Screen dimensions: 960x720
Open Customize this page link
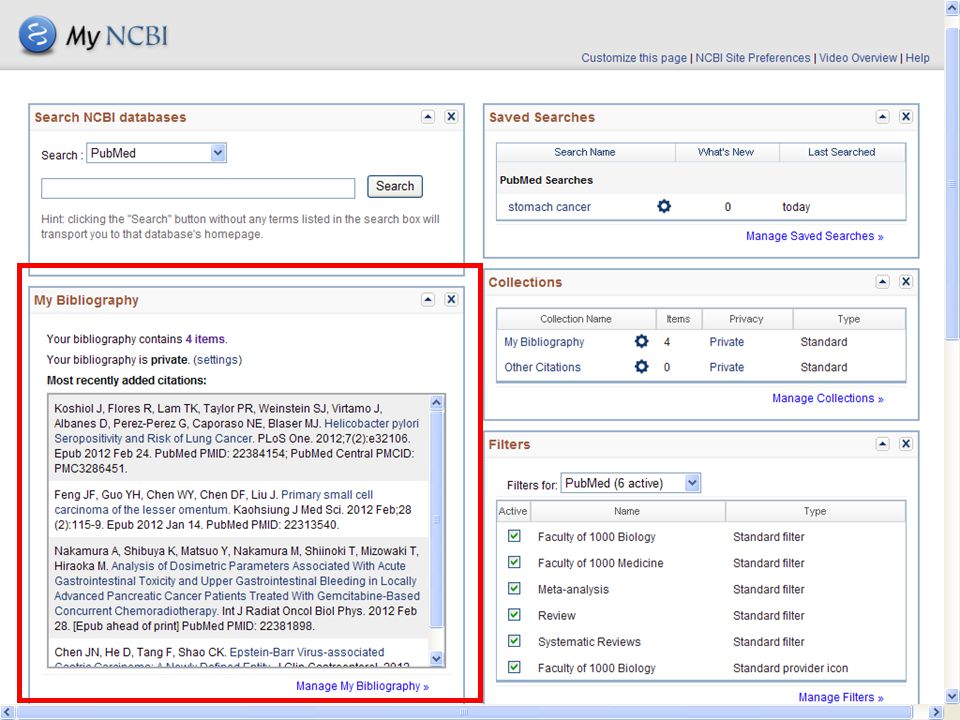(x=634, y=58)
